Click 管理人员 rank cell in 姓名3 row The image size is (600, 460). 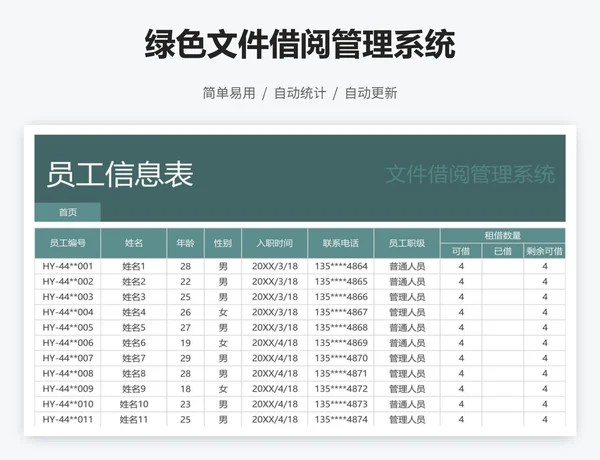click(x=407, y=297)
